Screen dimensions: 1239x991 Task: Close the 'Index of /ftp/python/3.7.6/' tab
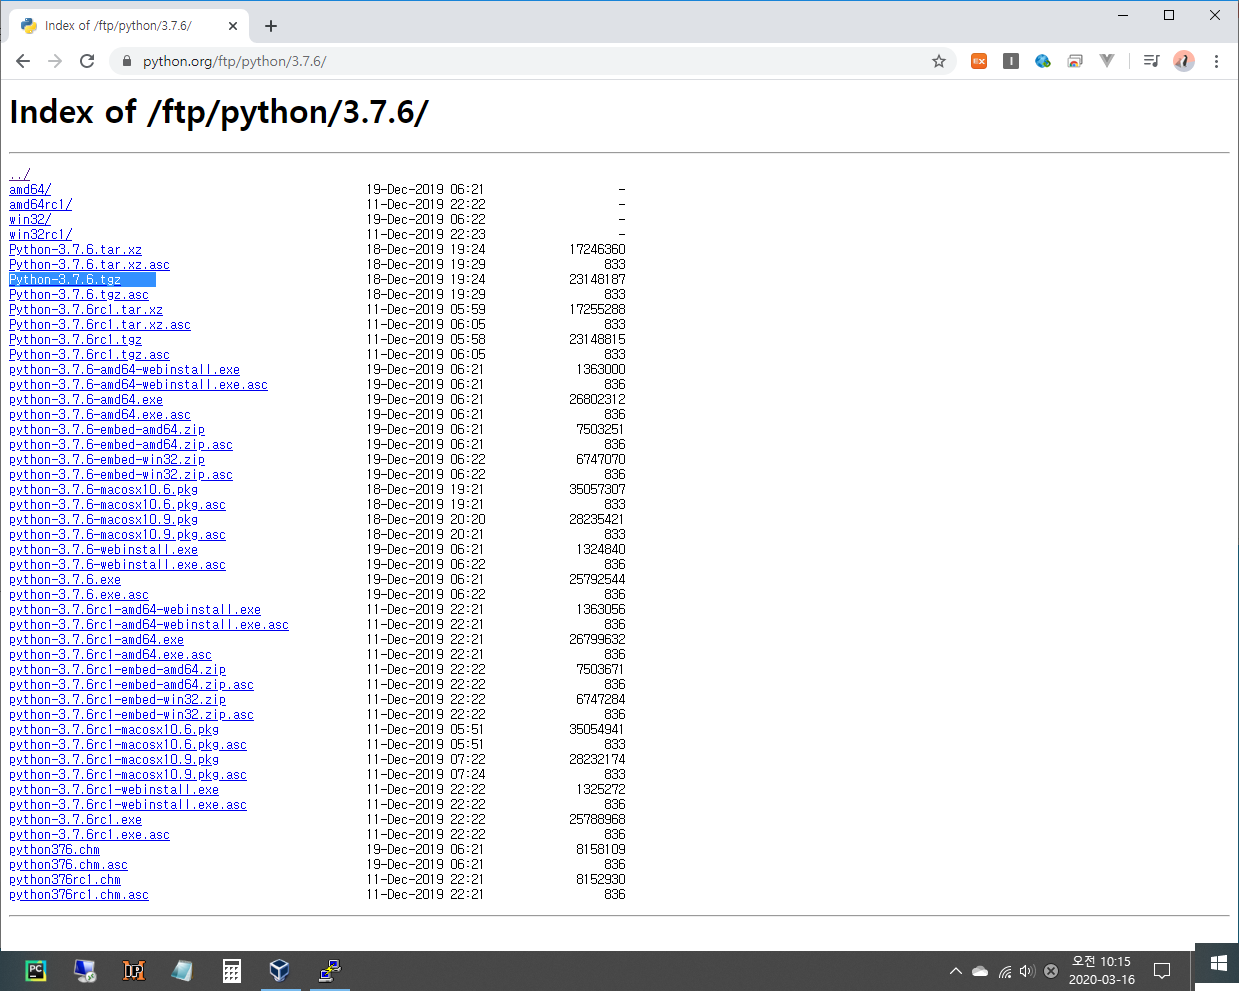pyautogui.click(x=233, y=26)
